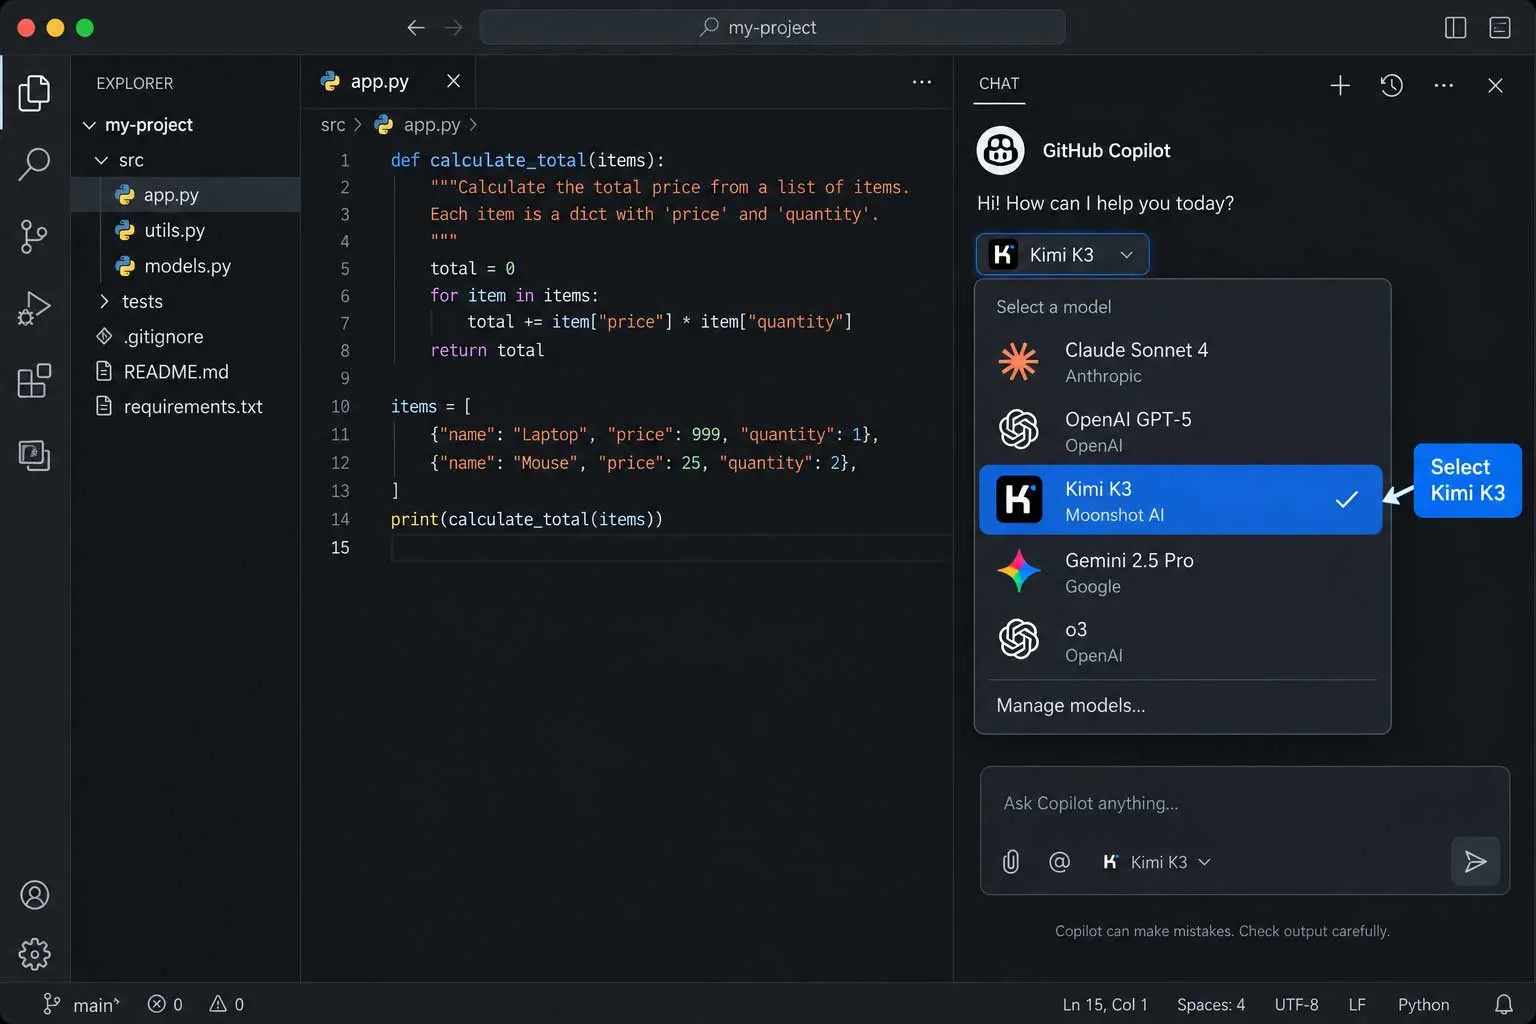
Task: Select the CHAT panel tab
Action: [x=999, y=84]
